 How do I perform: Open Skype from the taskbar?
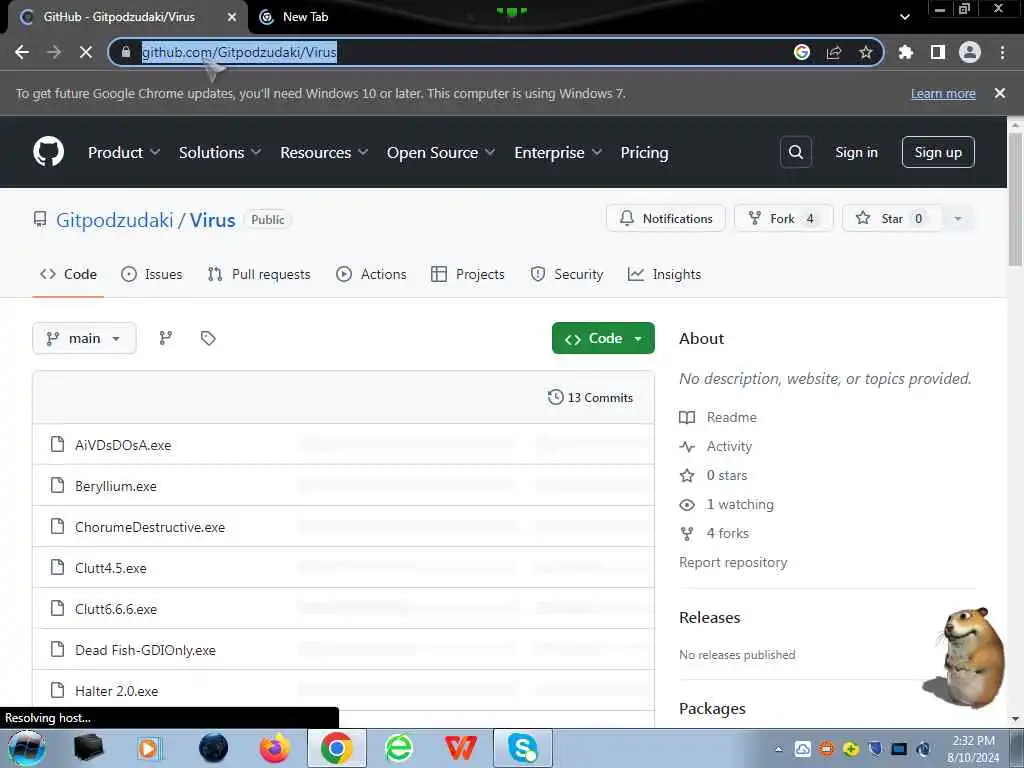522,748
